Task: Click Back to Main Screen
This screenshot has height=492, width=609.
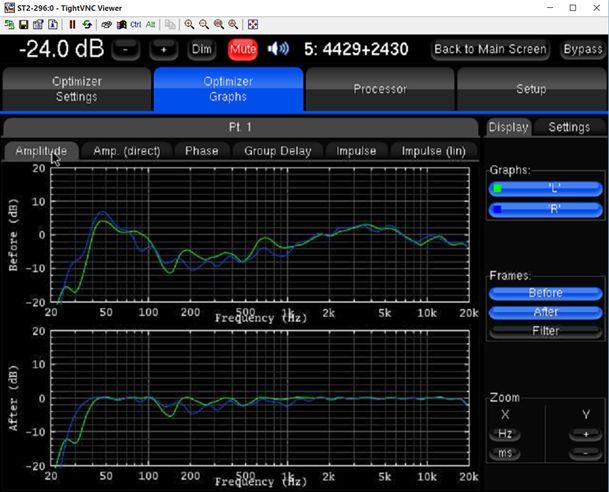Action: [490, 49]
